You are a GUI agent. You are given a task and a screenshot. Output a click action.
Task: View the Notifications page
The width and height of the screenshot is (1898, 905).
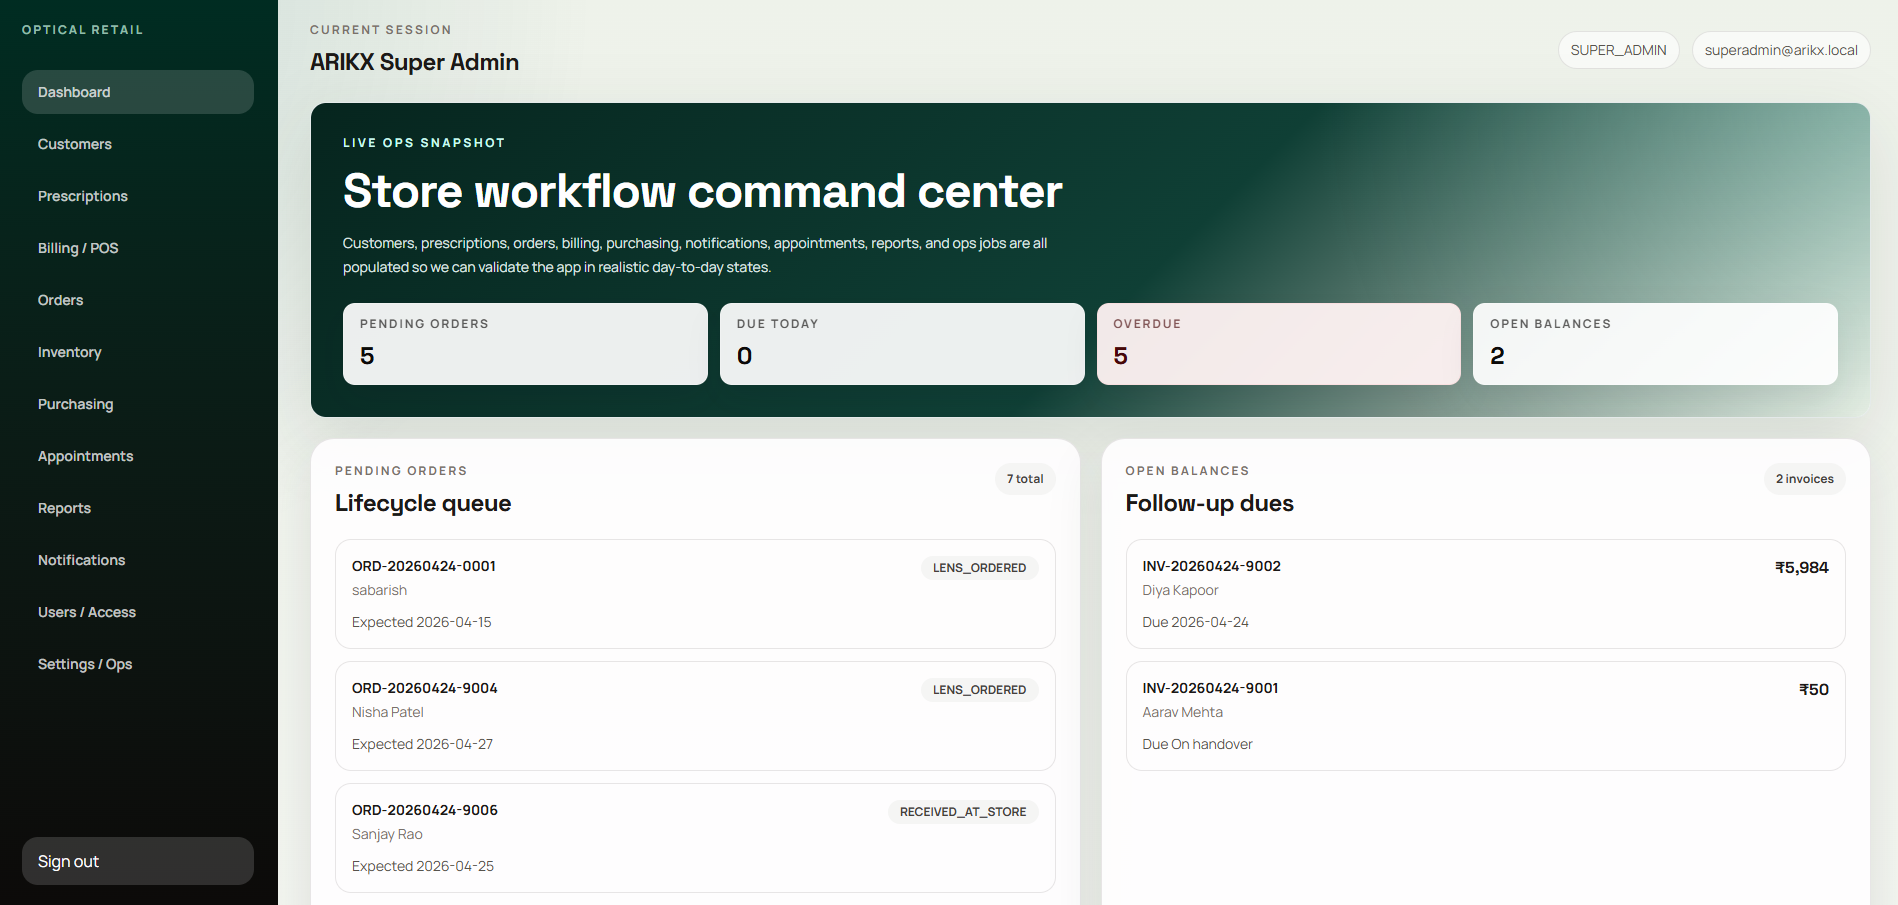(x=82, y=560)
